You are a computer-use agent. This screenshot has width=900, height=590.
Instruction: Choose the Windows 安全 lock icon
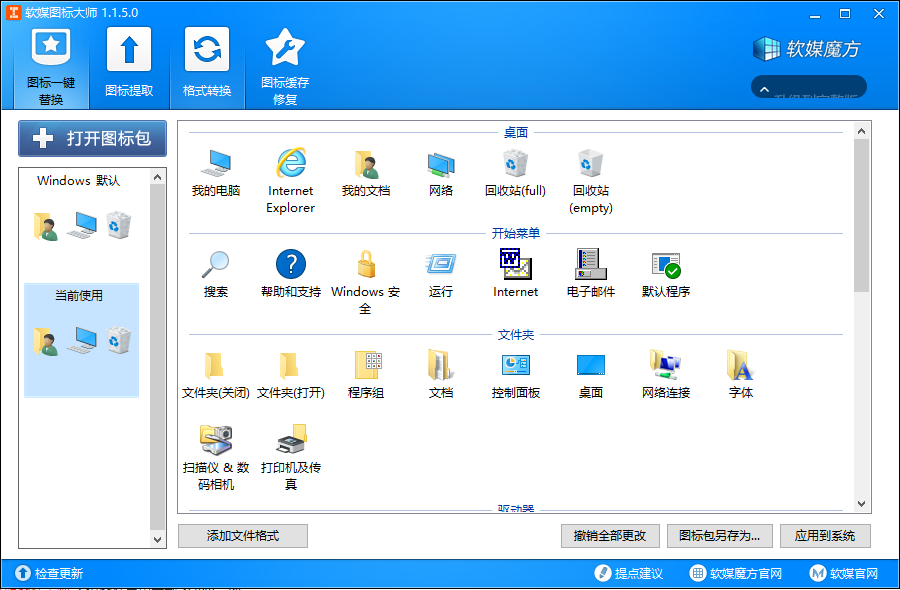pyautogui.click(x=366, y=265)
